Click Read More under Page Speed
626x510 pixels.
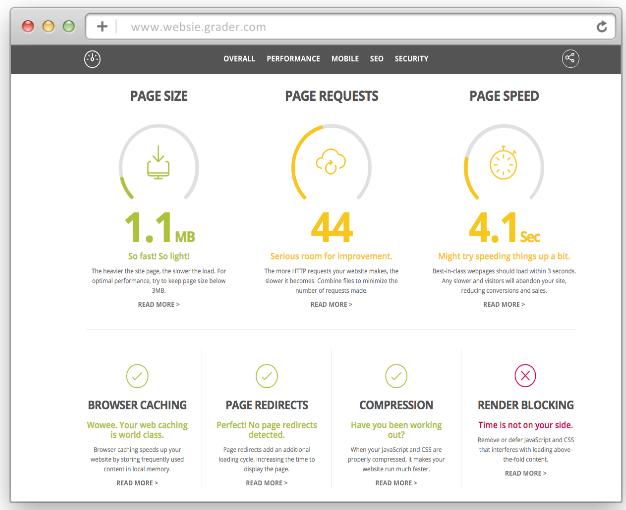pos(504,304)
